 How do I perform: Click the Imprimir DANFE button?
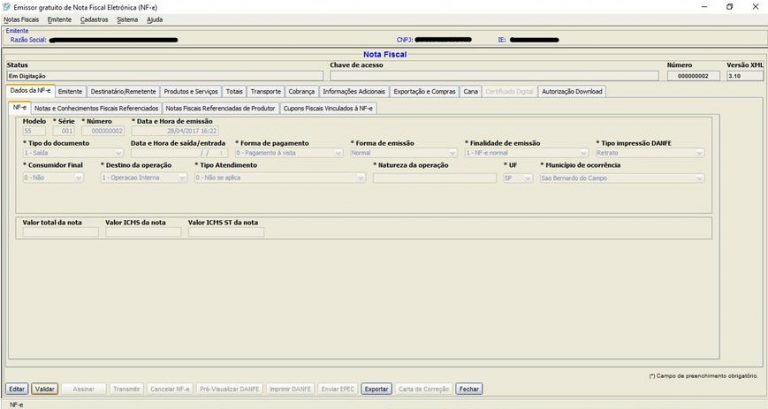point(290,389)
